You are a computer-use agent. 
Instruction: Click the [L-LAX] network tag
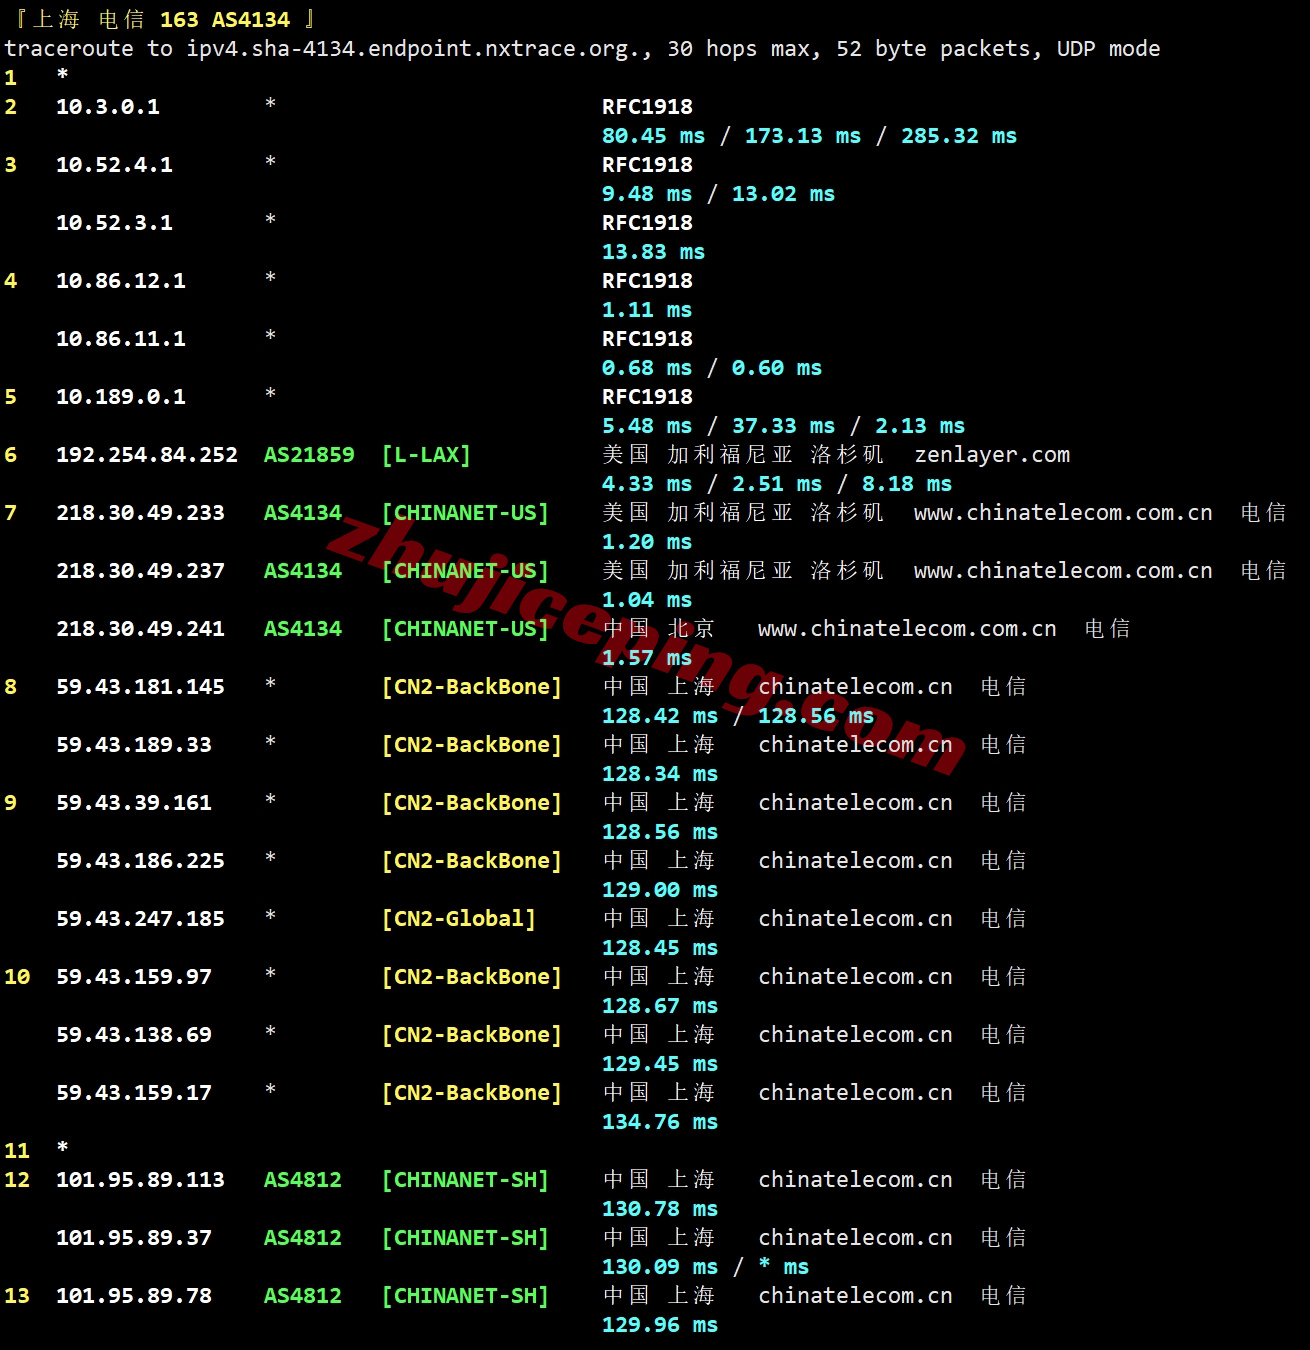click(x=426, y=455)
